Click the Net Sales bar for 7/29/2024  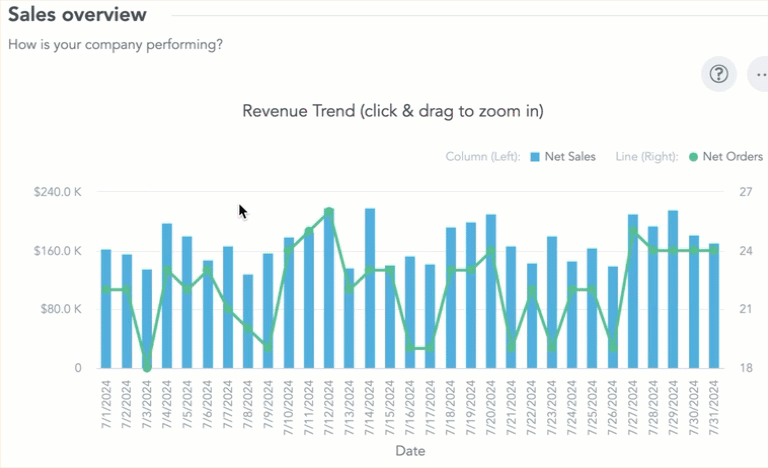(673, 289)
